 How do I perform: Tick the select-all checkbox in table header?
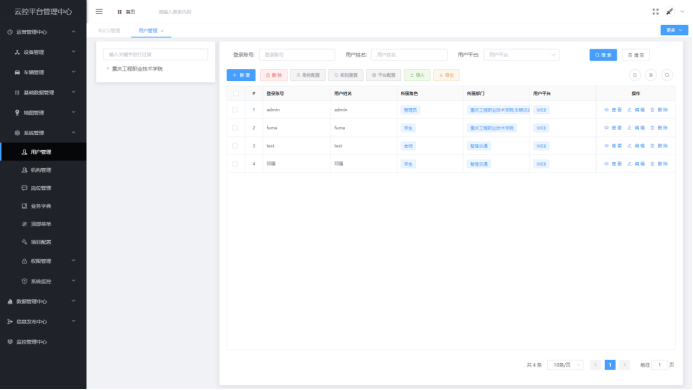235,93
